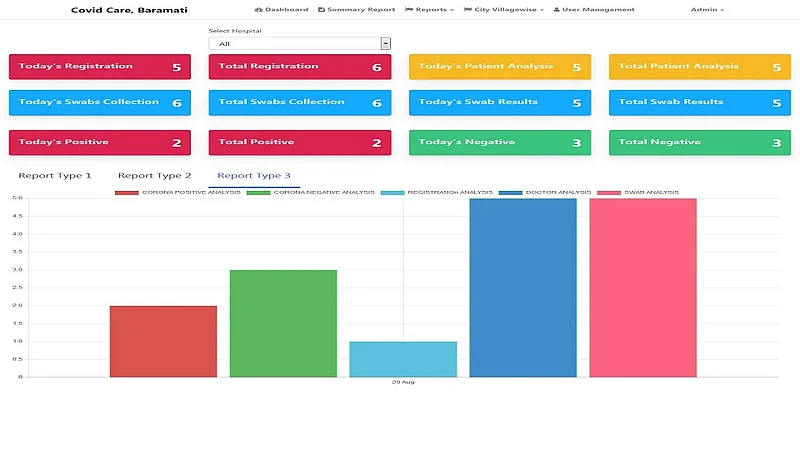Click the Select Hospital dropdown arrow
Screen dimensions: 800x450
pyautogui.click(x=386, y=43)
